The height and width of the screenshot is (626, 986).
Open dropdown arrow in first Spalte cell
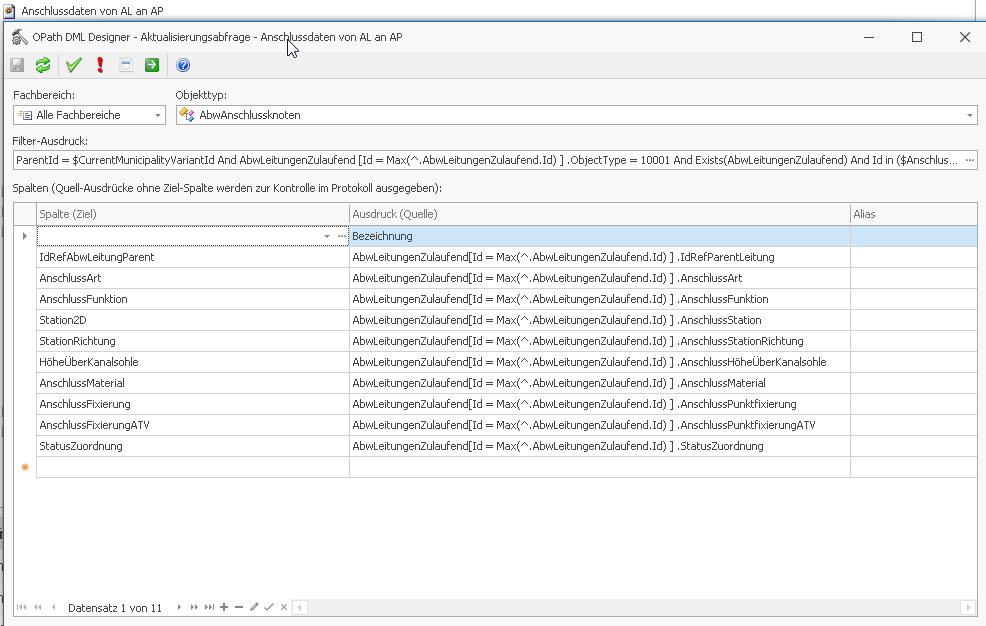(x=327, y=236)
